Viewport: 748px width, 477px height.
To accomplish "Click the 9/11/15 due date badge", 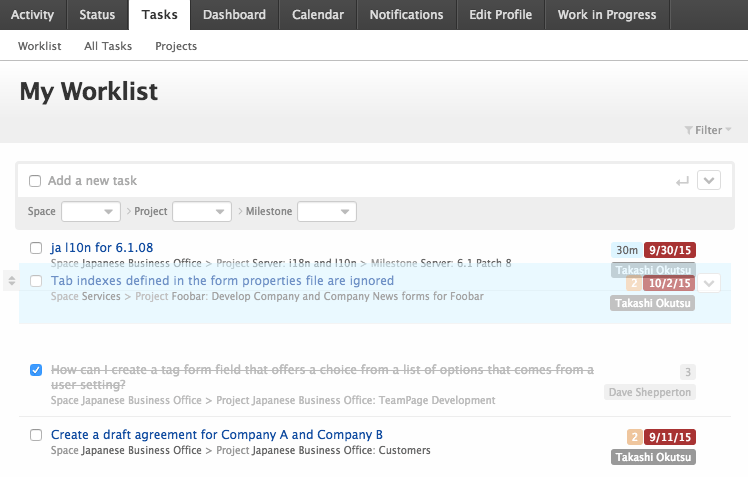I will (x=670, y=437).
